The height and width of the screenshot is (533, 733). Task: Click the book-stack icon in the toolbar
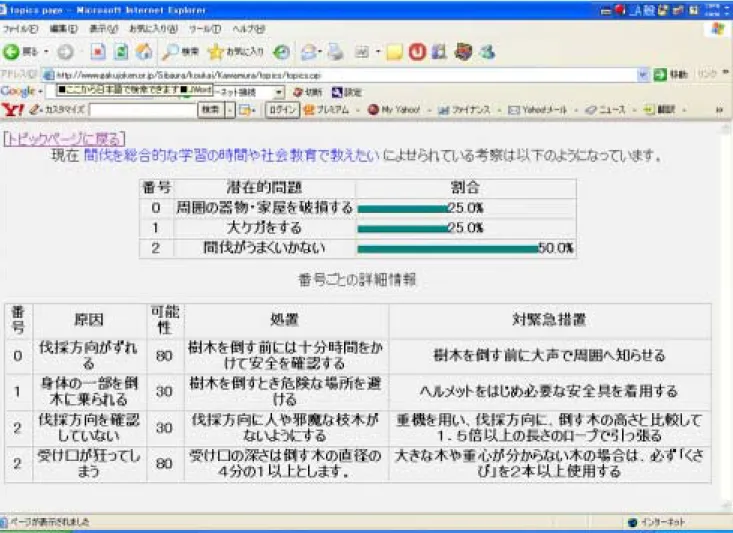click(x=439, y=52)
